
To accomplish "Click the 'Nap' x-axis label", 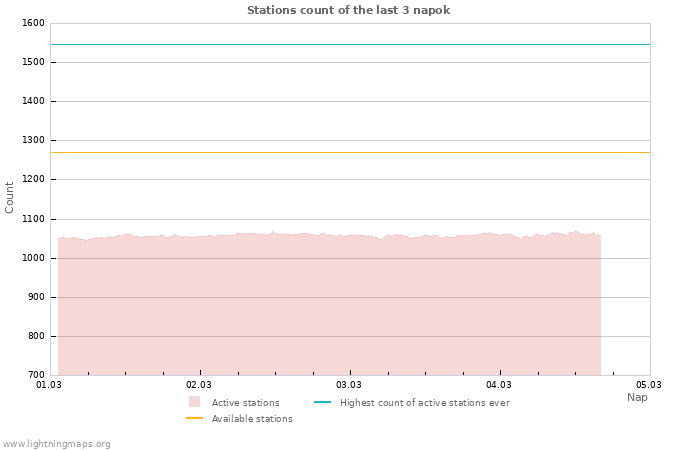I will click(637, 397).
